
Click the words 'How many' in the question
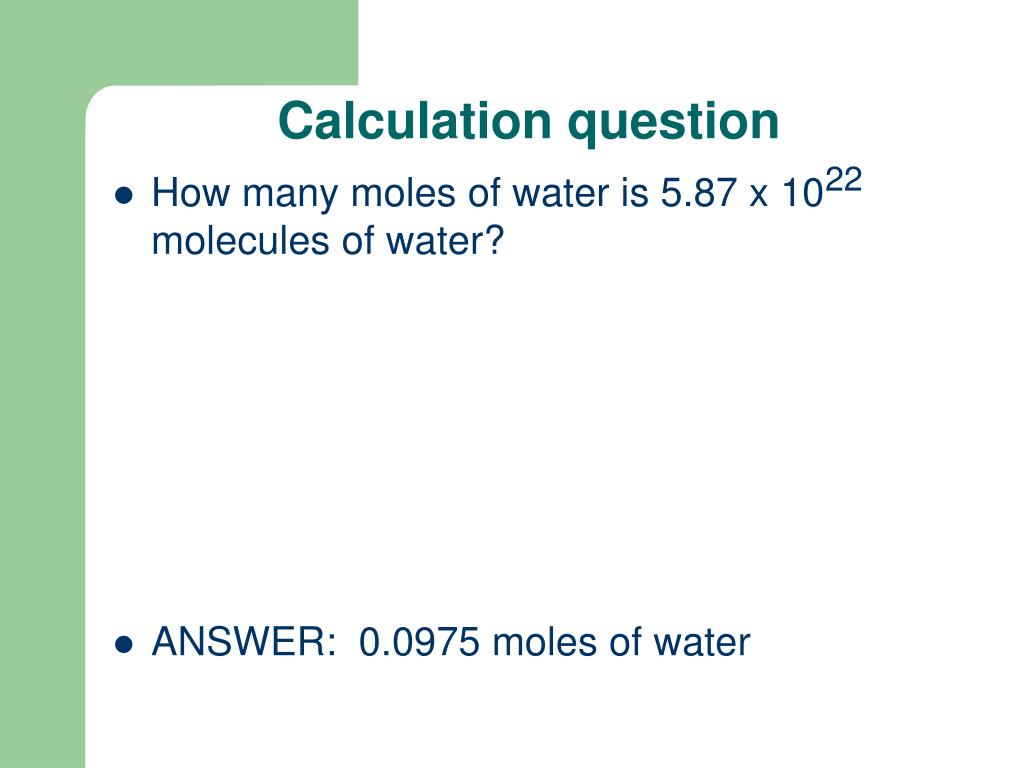click(x=245, y=194)
